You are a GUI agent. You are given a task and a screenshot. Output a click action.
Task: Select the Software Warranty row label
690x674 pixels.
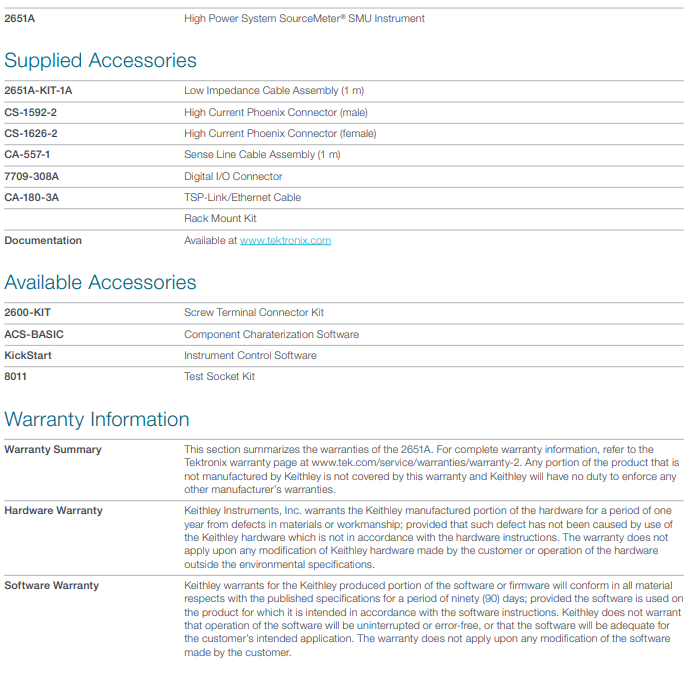coord(51,586)
